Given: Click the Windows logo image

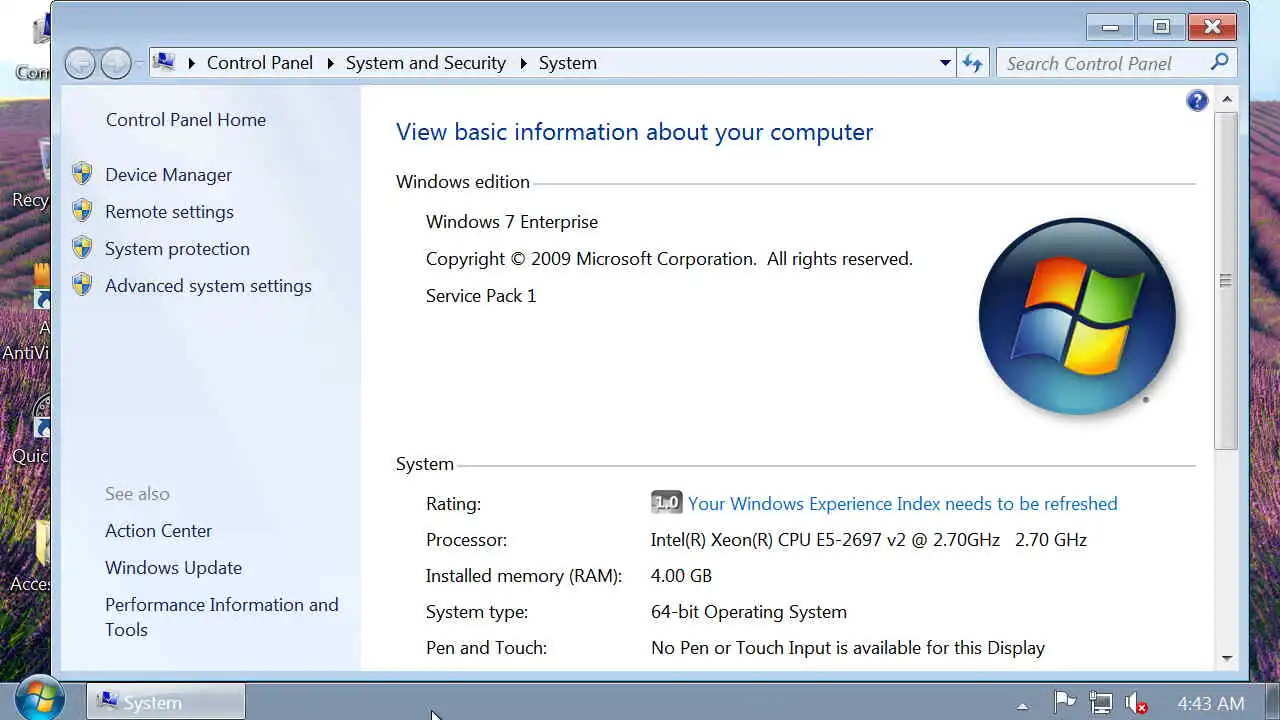Looking at the screenshot, I should pos(1077,316).
